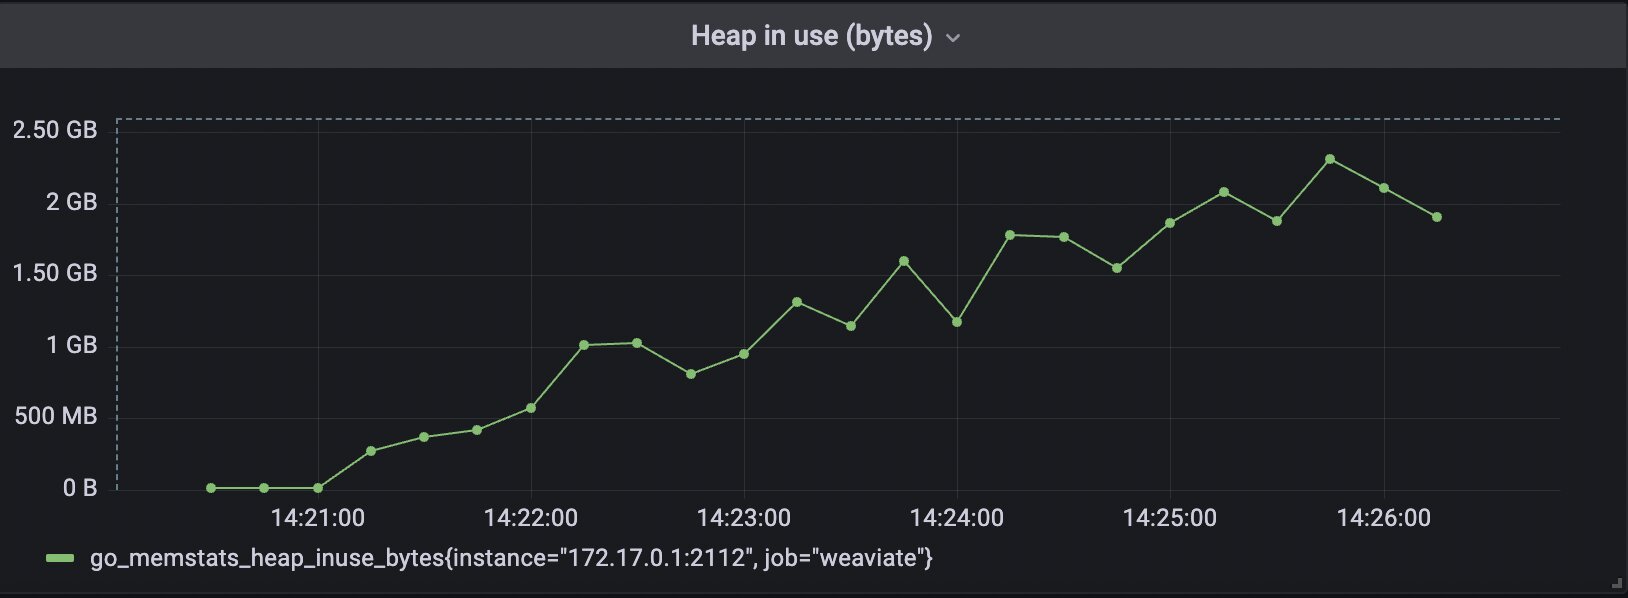Click the 14:24:00 x-axis time label
Screen dimensions: 1628x598
click(957, 518)
